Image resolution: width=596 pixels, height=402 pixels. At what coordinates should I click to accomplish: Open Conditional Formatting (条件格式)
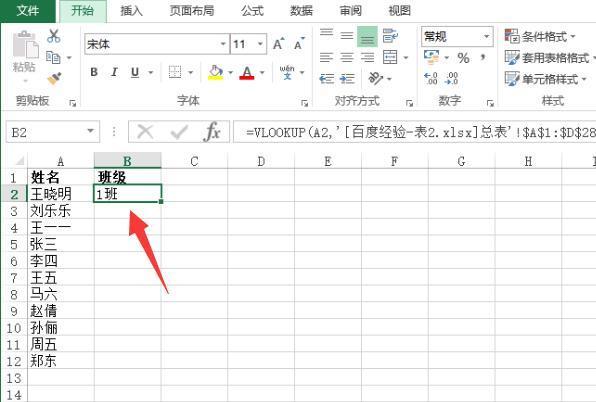click(540, 36)
